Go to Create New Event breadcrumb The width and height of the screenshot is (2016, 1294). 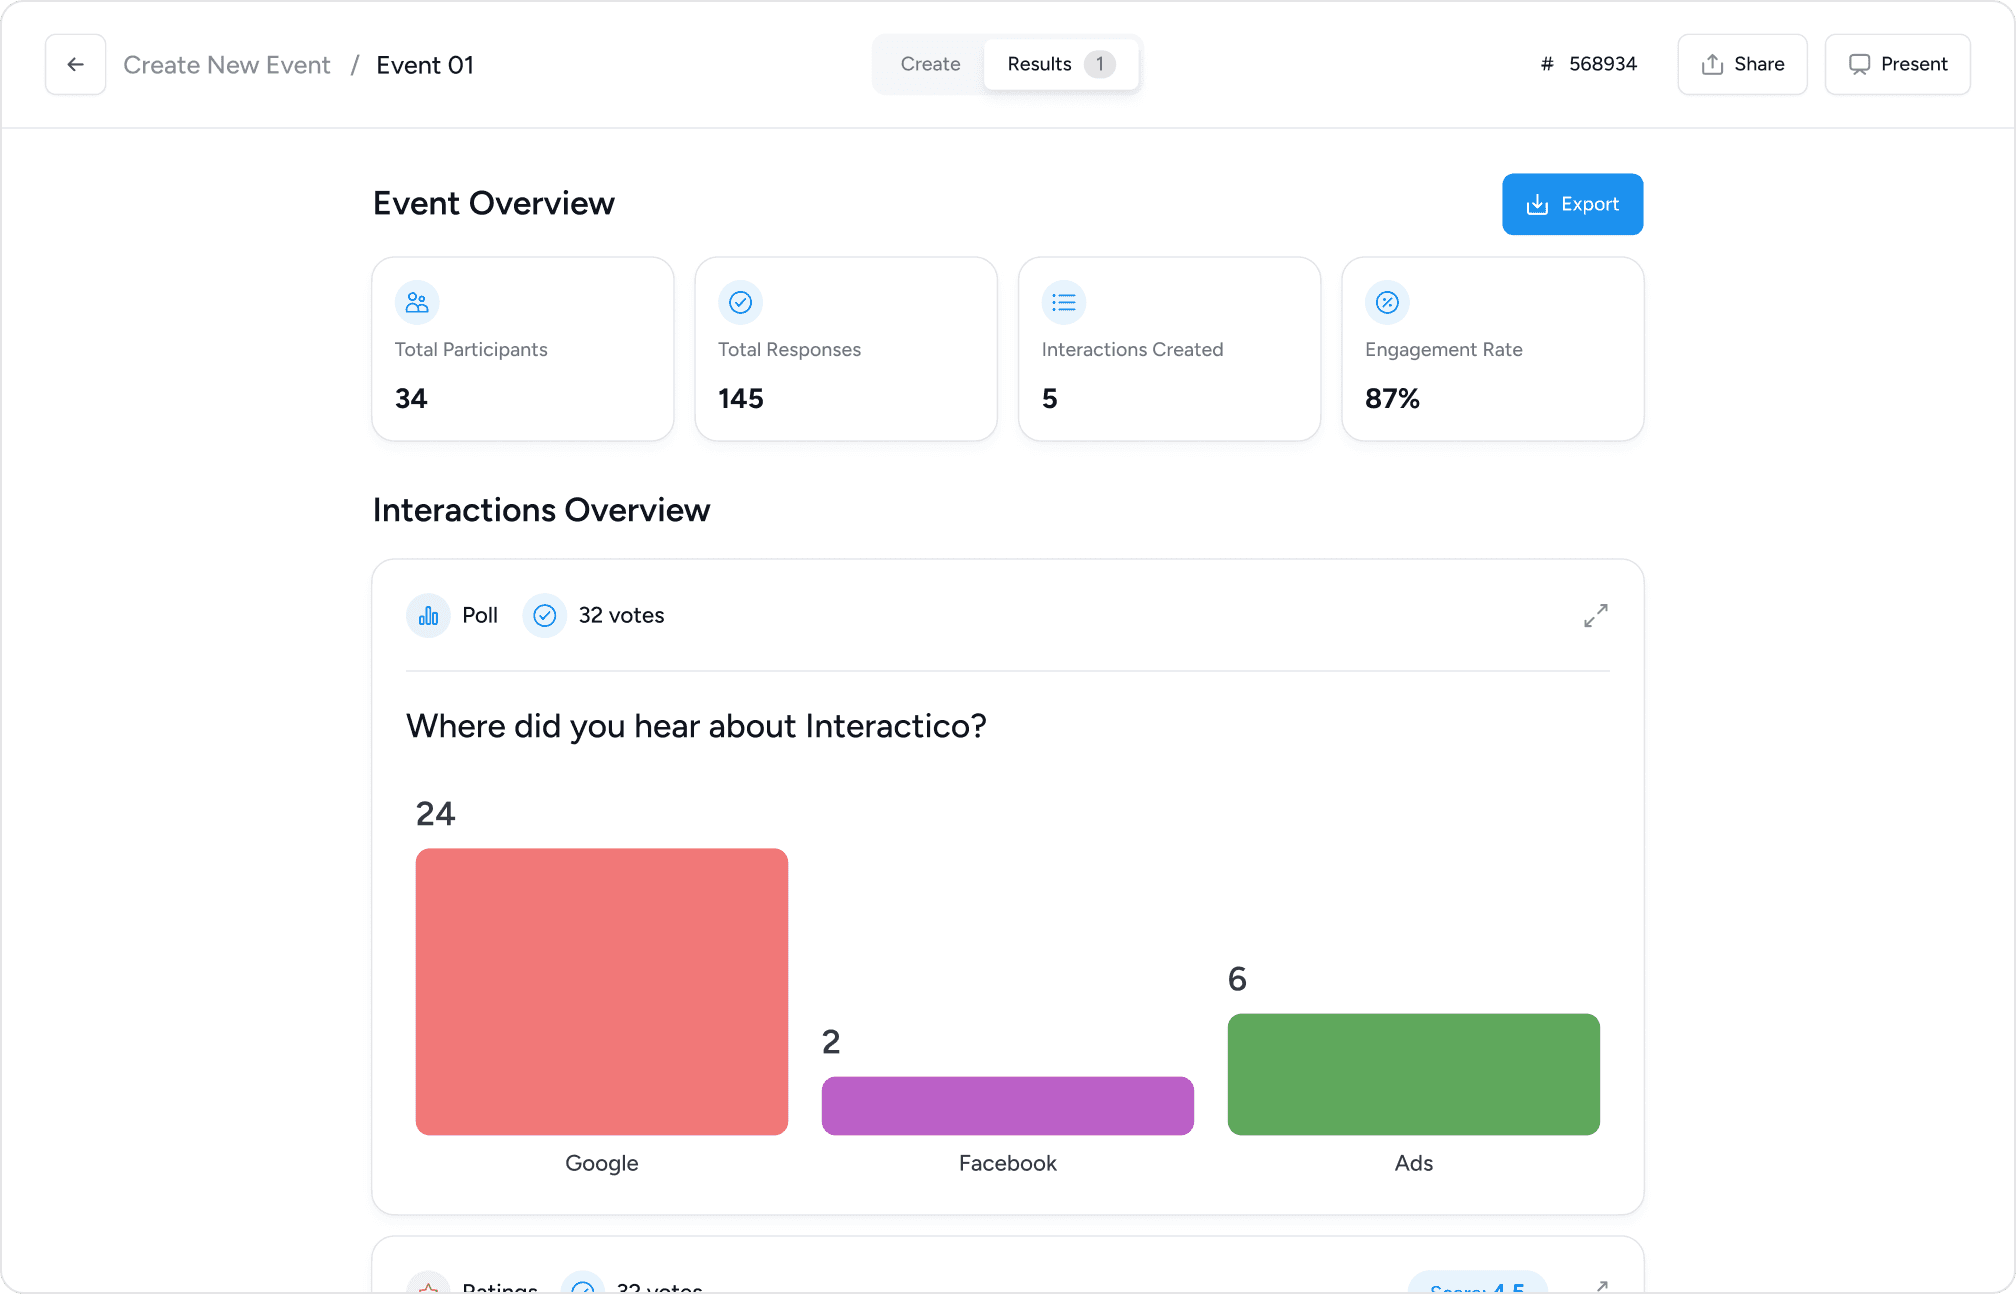(x=227, y=65)
